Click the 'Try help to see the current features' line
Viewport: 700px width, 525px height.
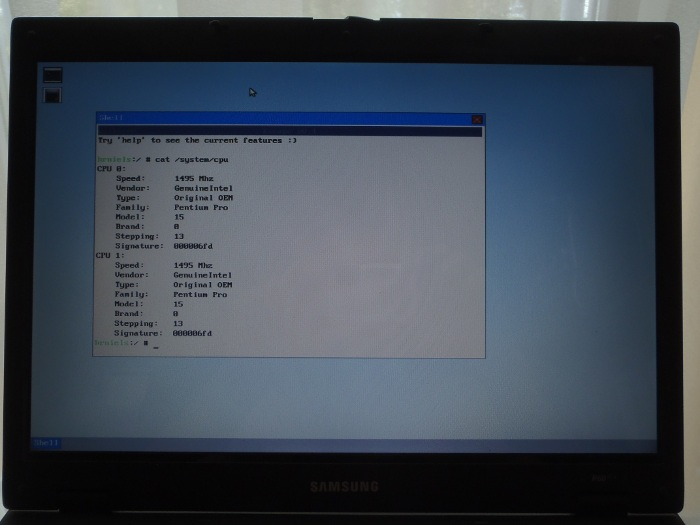click(197, 140)
